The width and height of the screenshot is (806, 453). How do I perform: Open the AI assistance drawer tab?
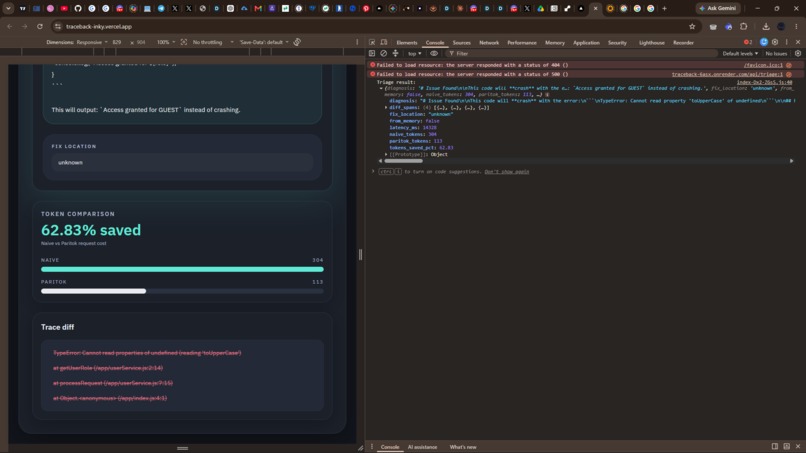422,447
